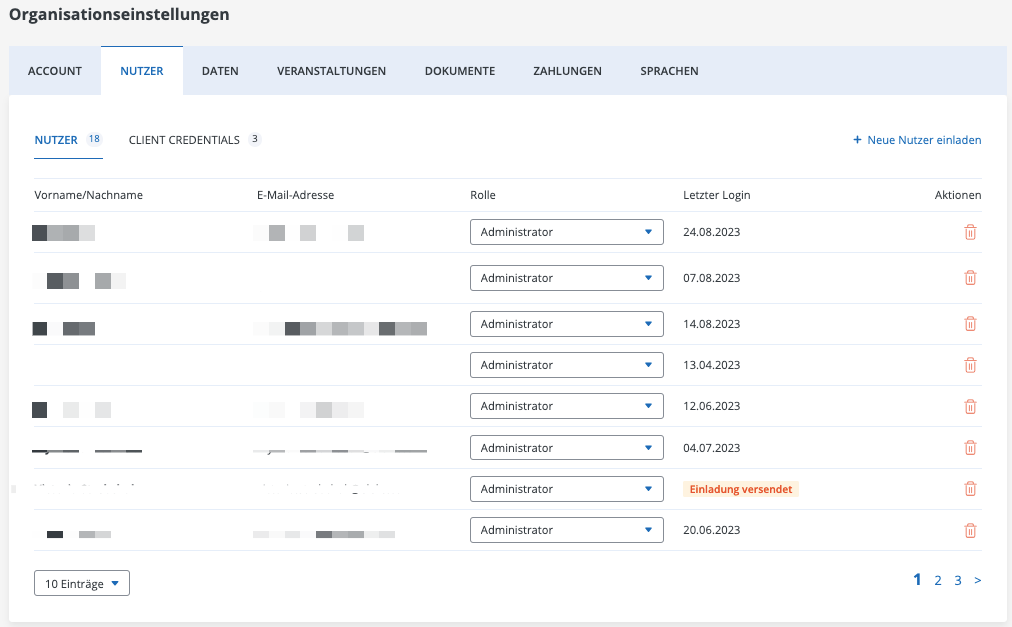
Task: Delete the user last logged in 24.08.2023
Action: click(969, 232)
